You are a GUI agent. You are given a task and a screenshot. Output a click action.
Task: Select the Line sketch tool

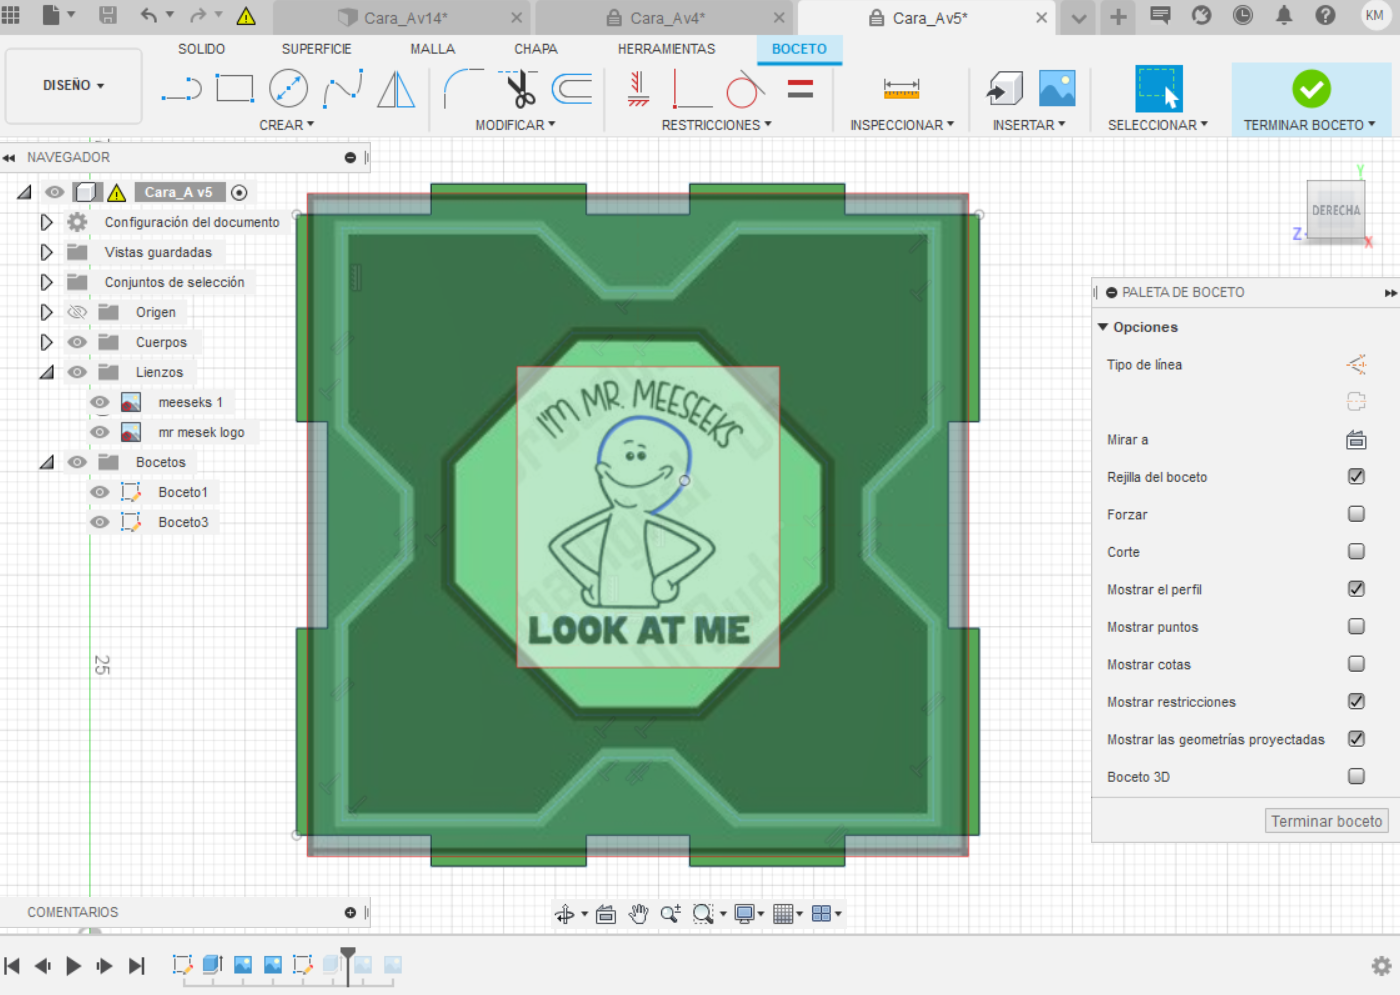[181, 89]
